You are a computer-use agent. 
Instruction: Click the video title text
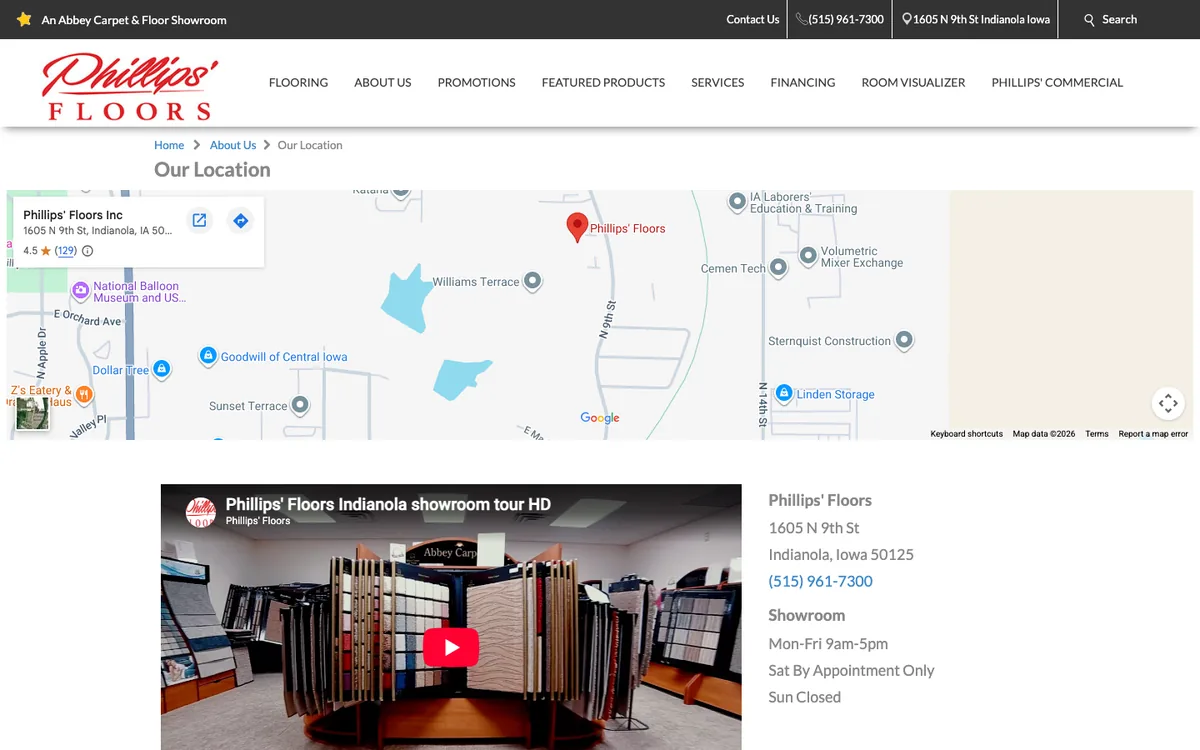pos(388,504)
